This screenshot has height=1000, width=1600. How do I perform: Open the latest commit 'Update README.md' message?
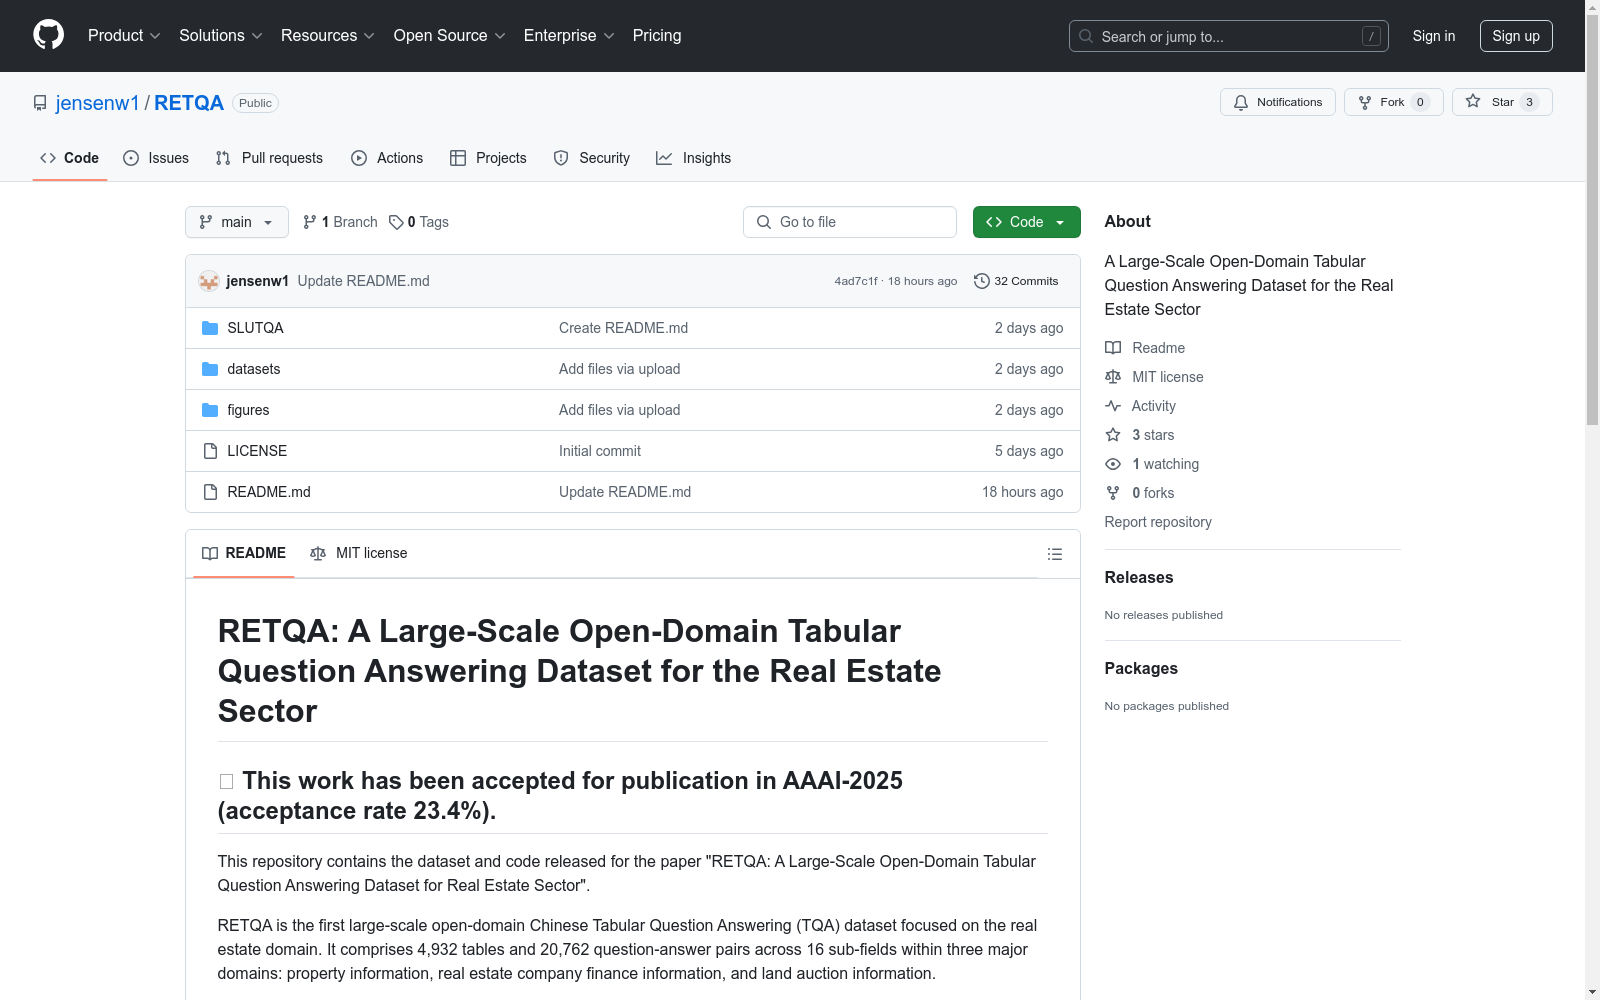[x=363, y=281]
